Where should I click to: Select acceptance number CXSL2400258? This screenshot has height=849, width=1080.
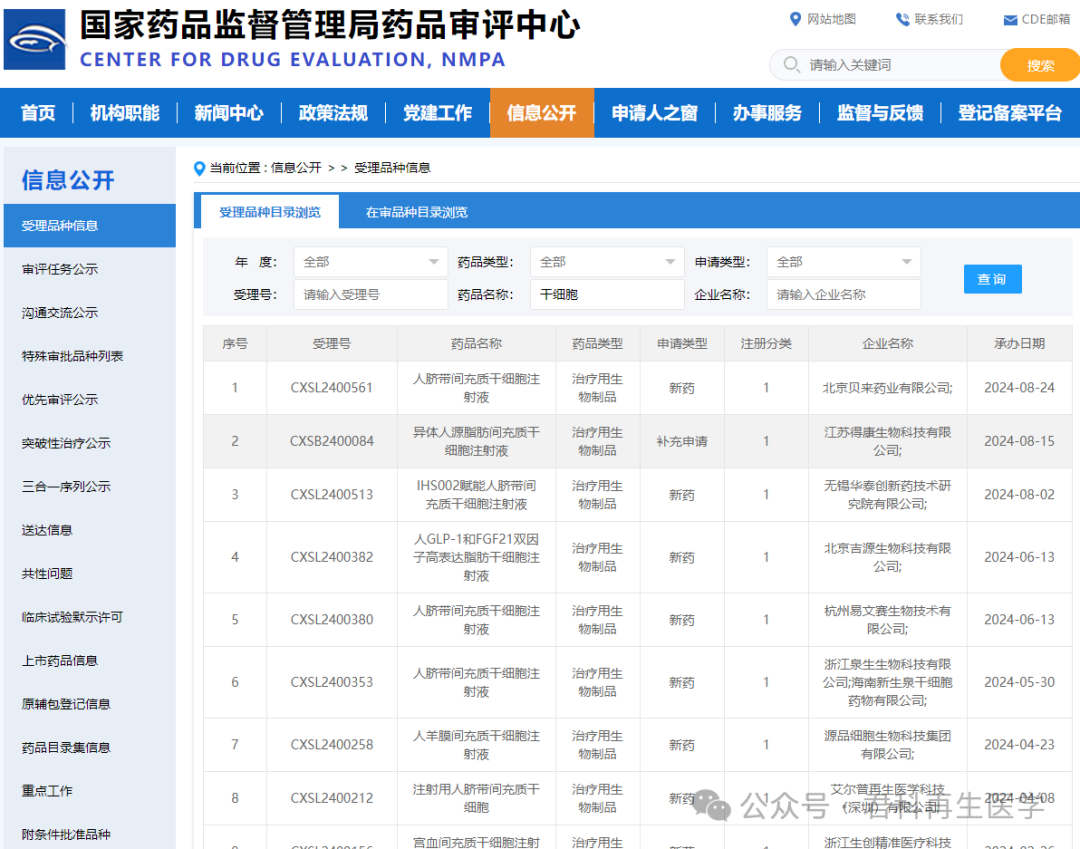pyautogui.click(x=331, y=744)
